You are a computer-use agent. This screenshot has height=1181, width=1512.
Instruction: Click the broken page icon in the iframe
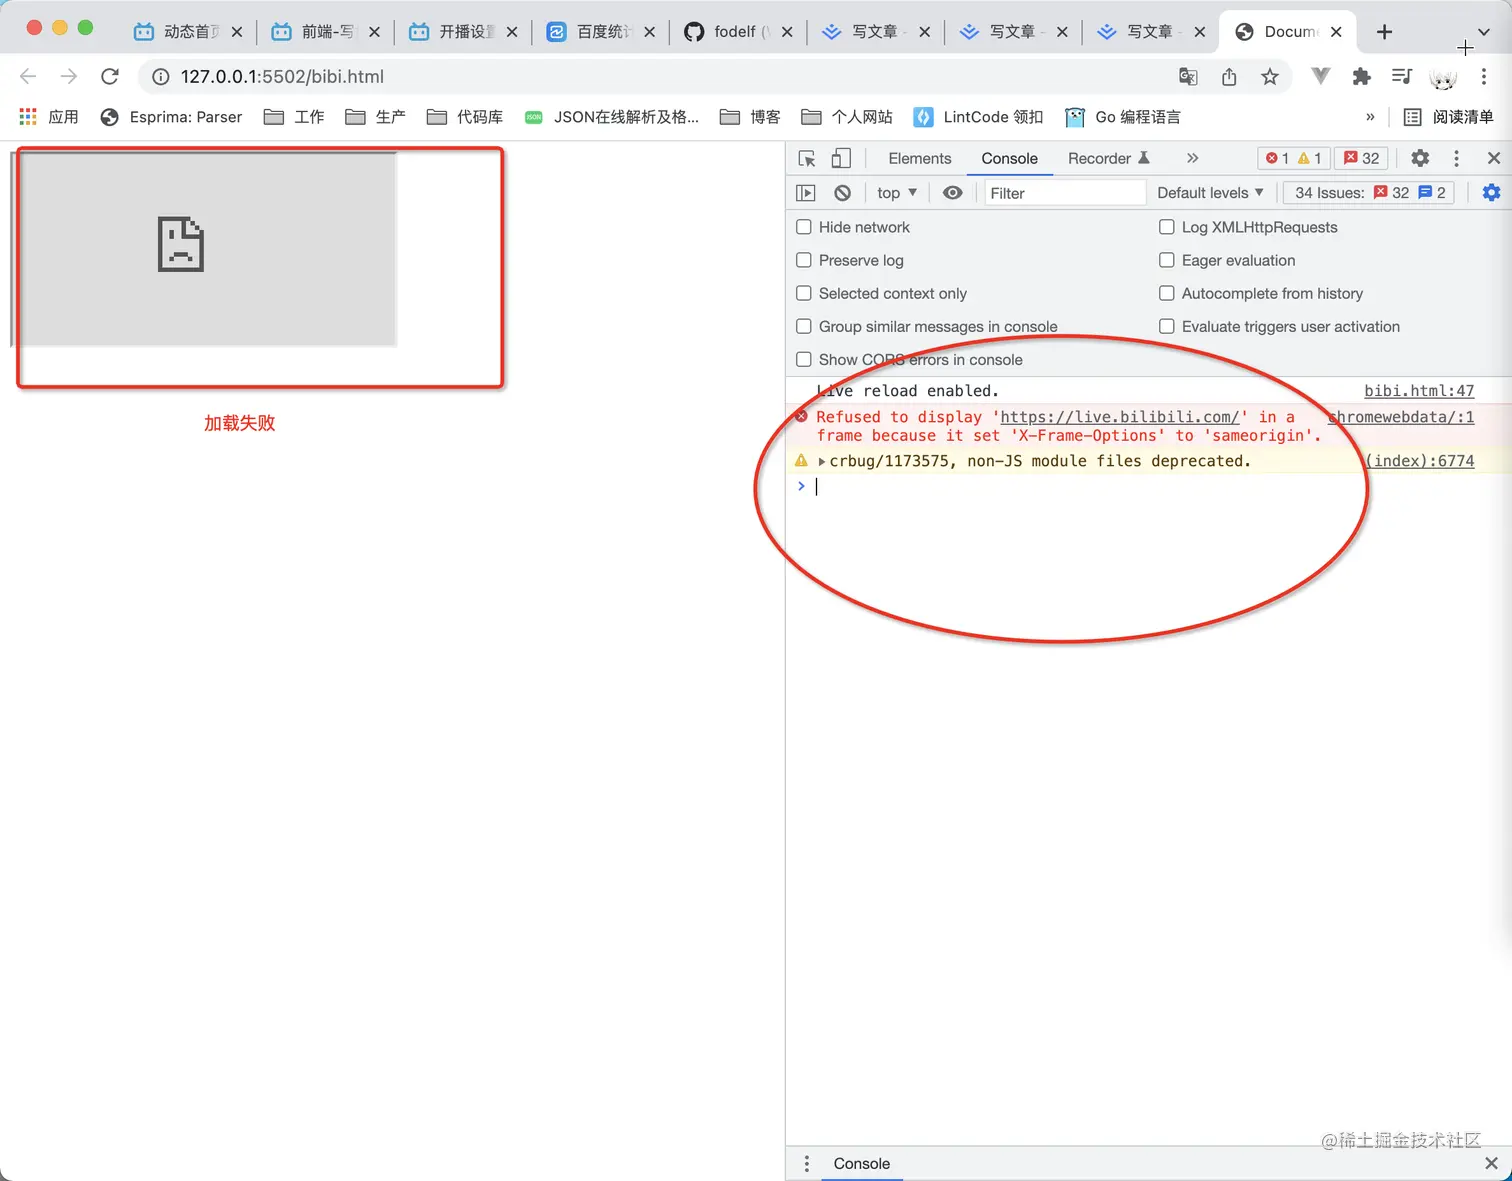click(x=181, y=244)
